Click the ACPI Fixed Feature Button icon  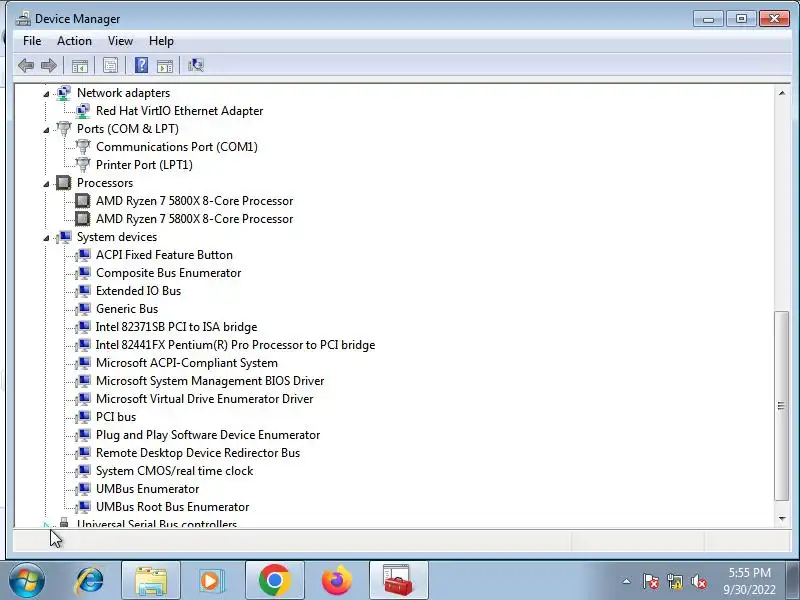click(83, 255)
